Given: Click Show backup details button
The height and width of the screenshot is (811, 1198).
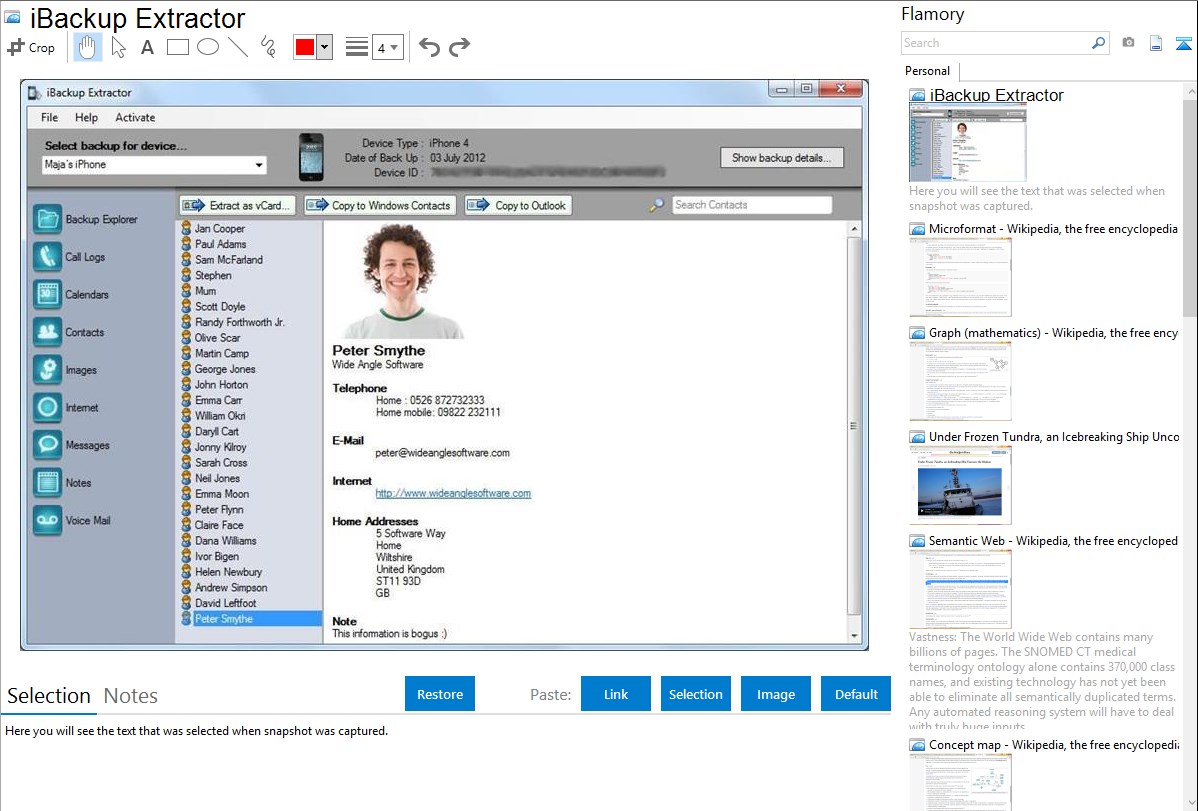Looking at the screenshot, I should click(x=782, y=158).
